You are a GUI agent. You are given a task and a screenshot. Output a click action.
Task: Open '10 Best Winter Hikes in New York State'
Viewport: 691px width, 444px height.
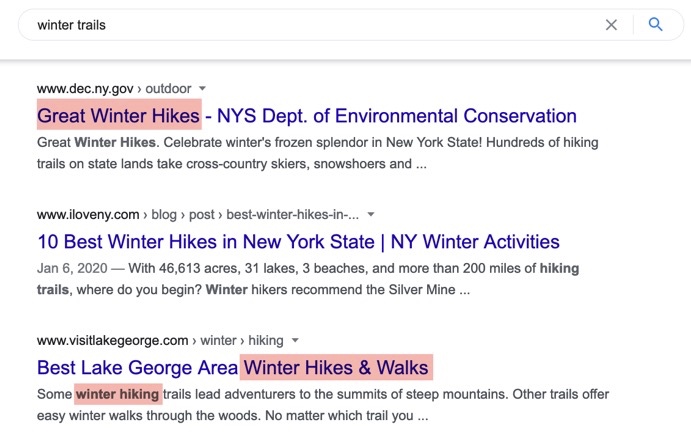pyautogui.click(x=298, y=242)
